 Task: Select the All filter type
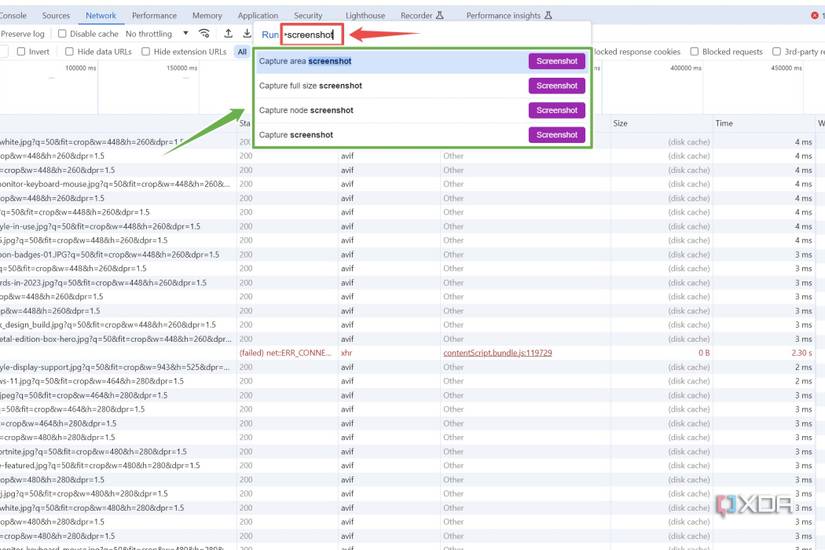(x=242, y=52)
